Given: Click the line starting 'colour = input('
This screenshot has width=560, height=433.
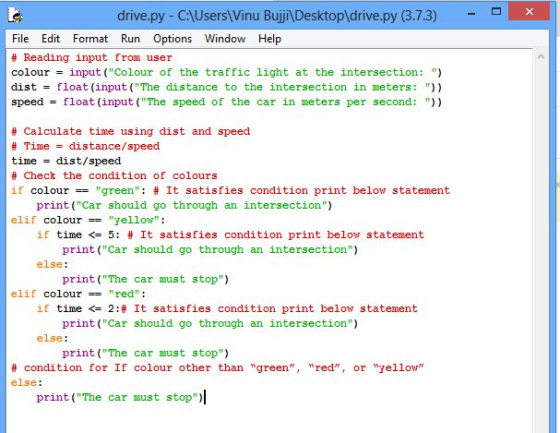Looking at the screenshot, I should coord(226,73).
